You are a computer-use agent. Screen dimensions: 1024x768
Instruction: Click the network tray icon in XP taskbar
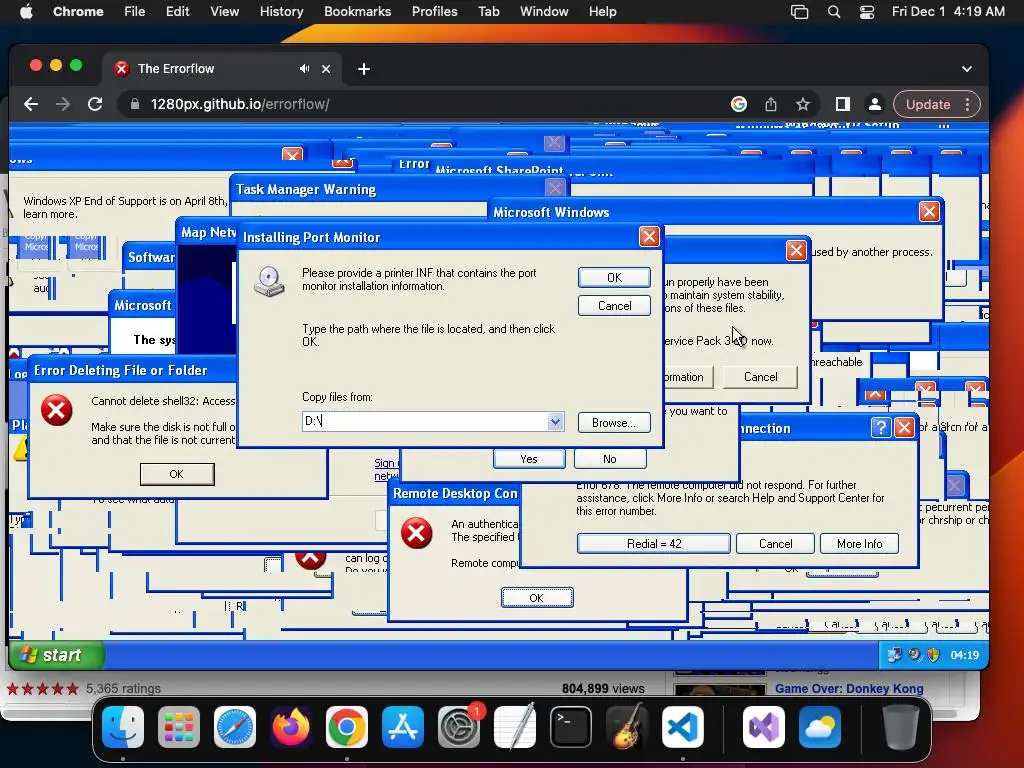[x=895, y=655]
